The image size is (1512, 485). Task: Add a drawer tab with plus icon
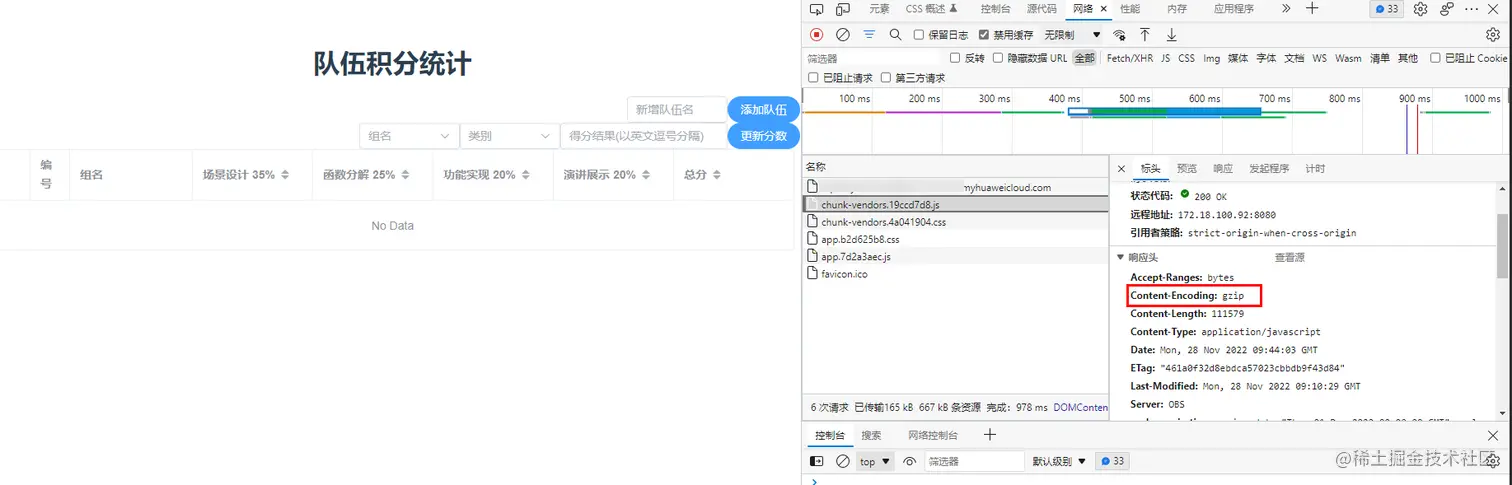click(989, 435)
